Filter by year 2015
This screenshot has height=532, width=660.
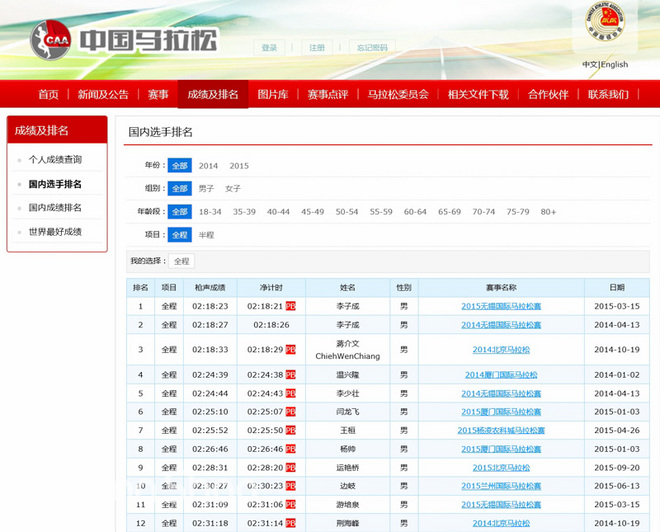239,166
